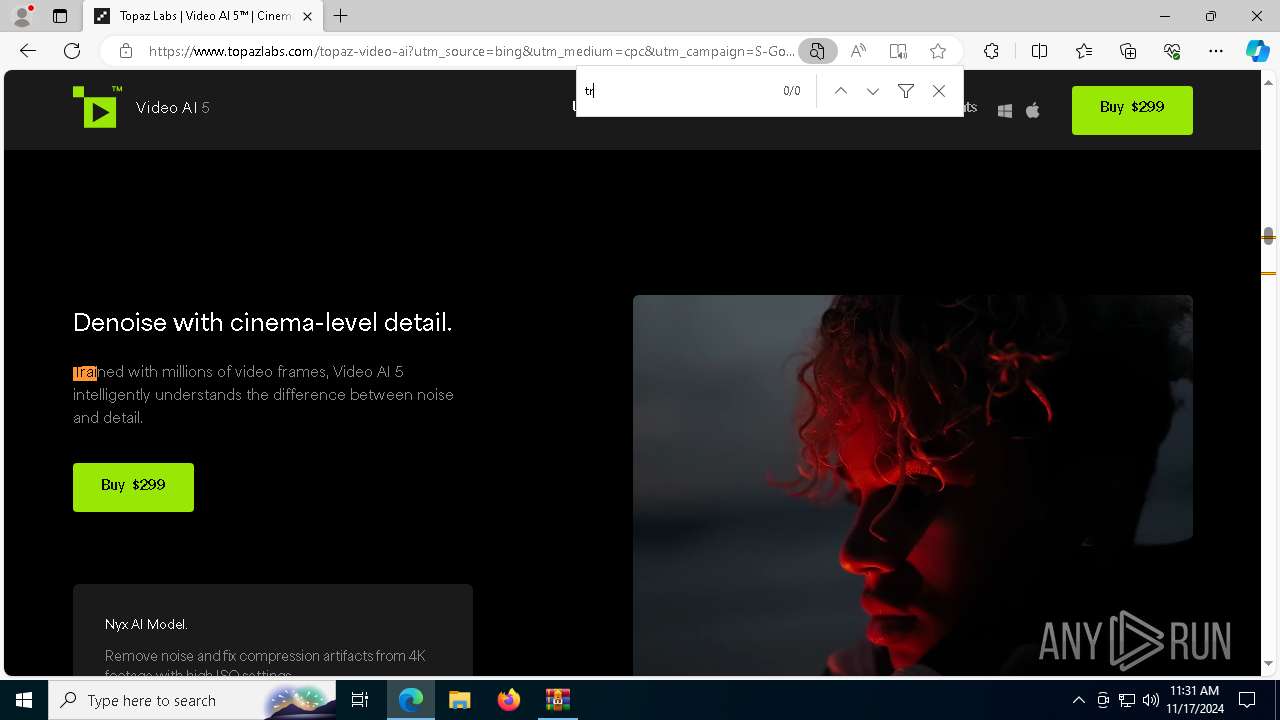Click the Edge profile avatar icon
Viewport: 1280px width, 720px height.
pos(21,16)
